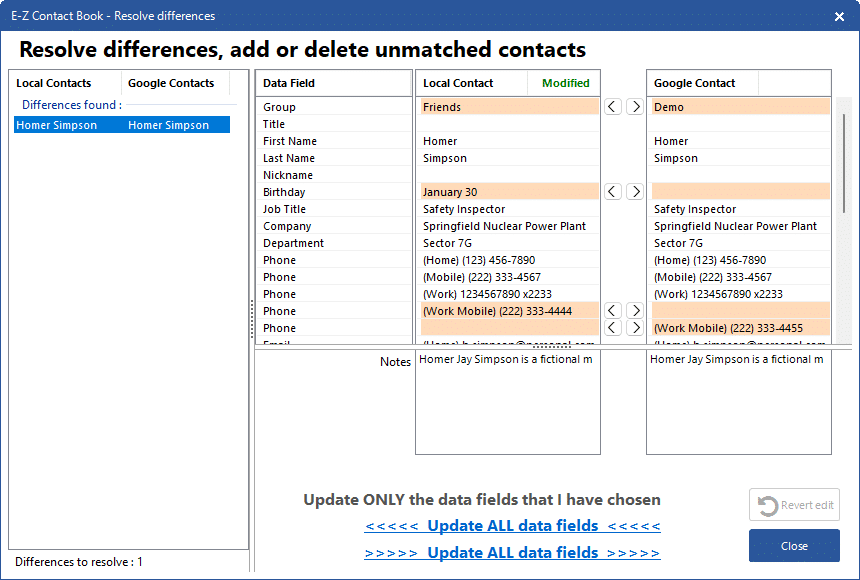Click the Google Contact column header
Screen dimensions: 860x580
point(703,83)
